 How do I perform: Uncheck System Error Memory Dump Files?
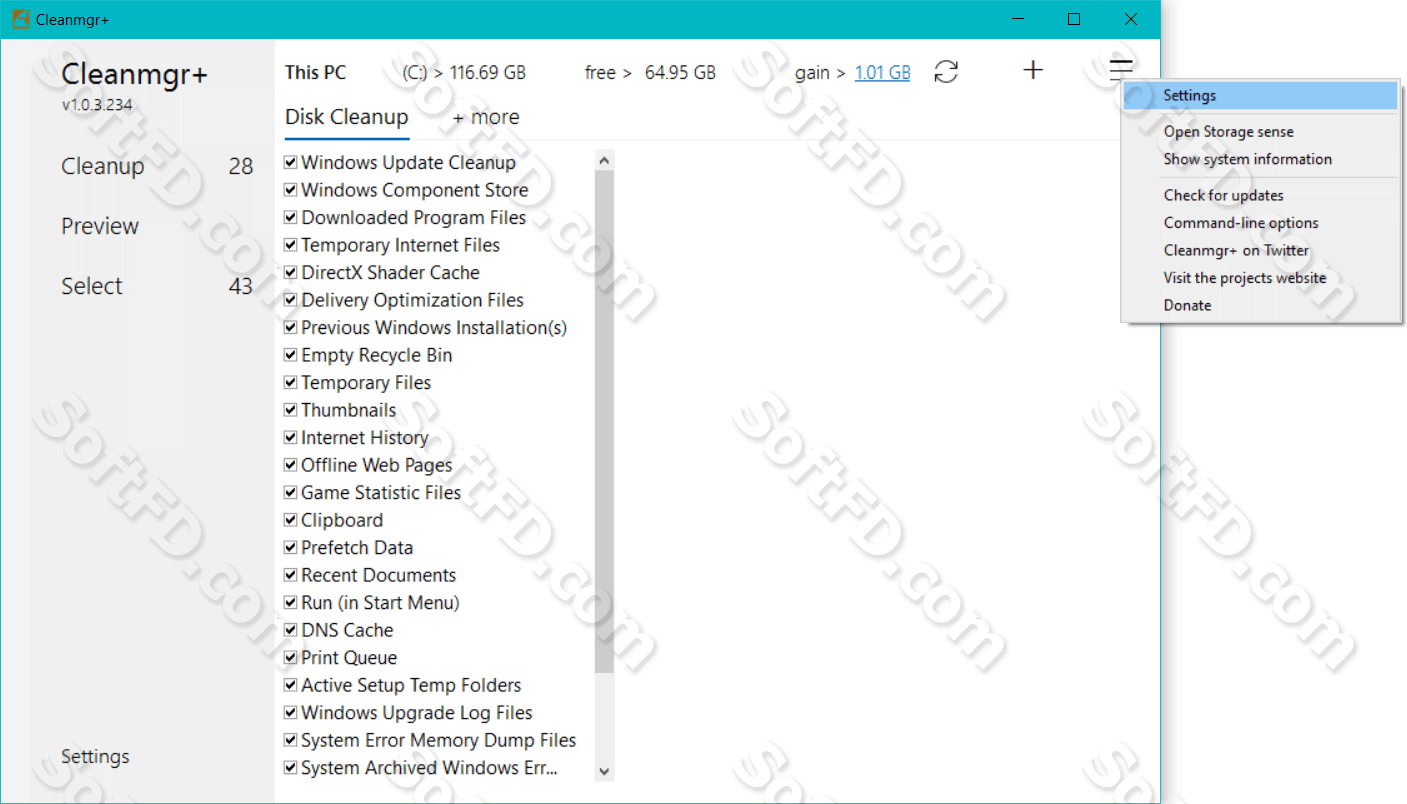pos(291,740)
